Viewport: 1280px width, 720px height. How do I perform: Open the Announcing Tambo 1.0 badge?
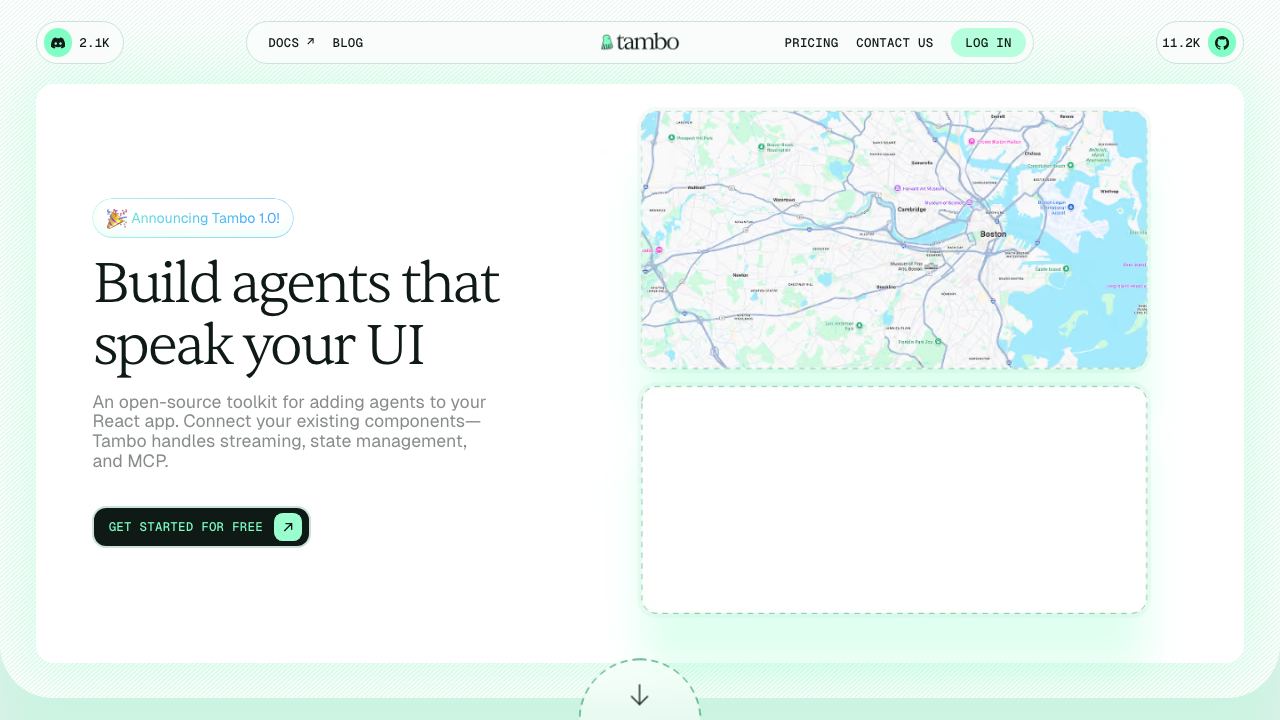click(193, 218)
